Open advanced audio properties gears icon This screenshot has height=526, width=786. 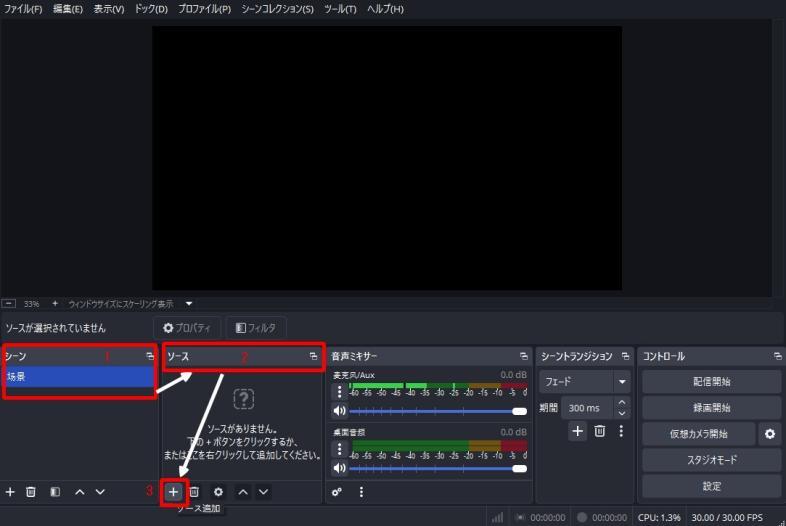337,492
